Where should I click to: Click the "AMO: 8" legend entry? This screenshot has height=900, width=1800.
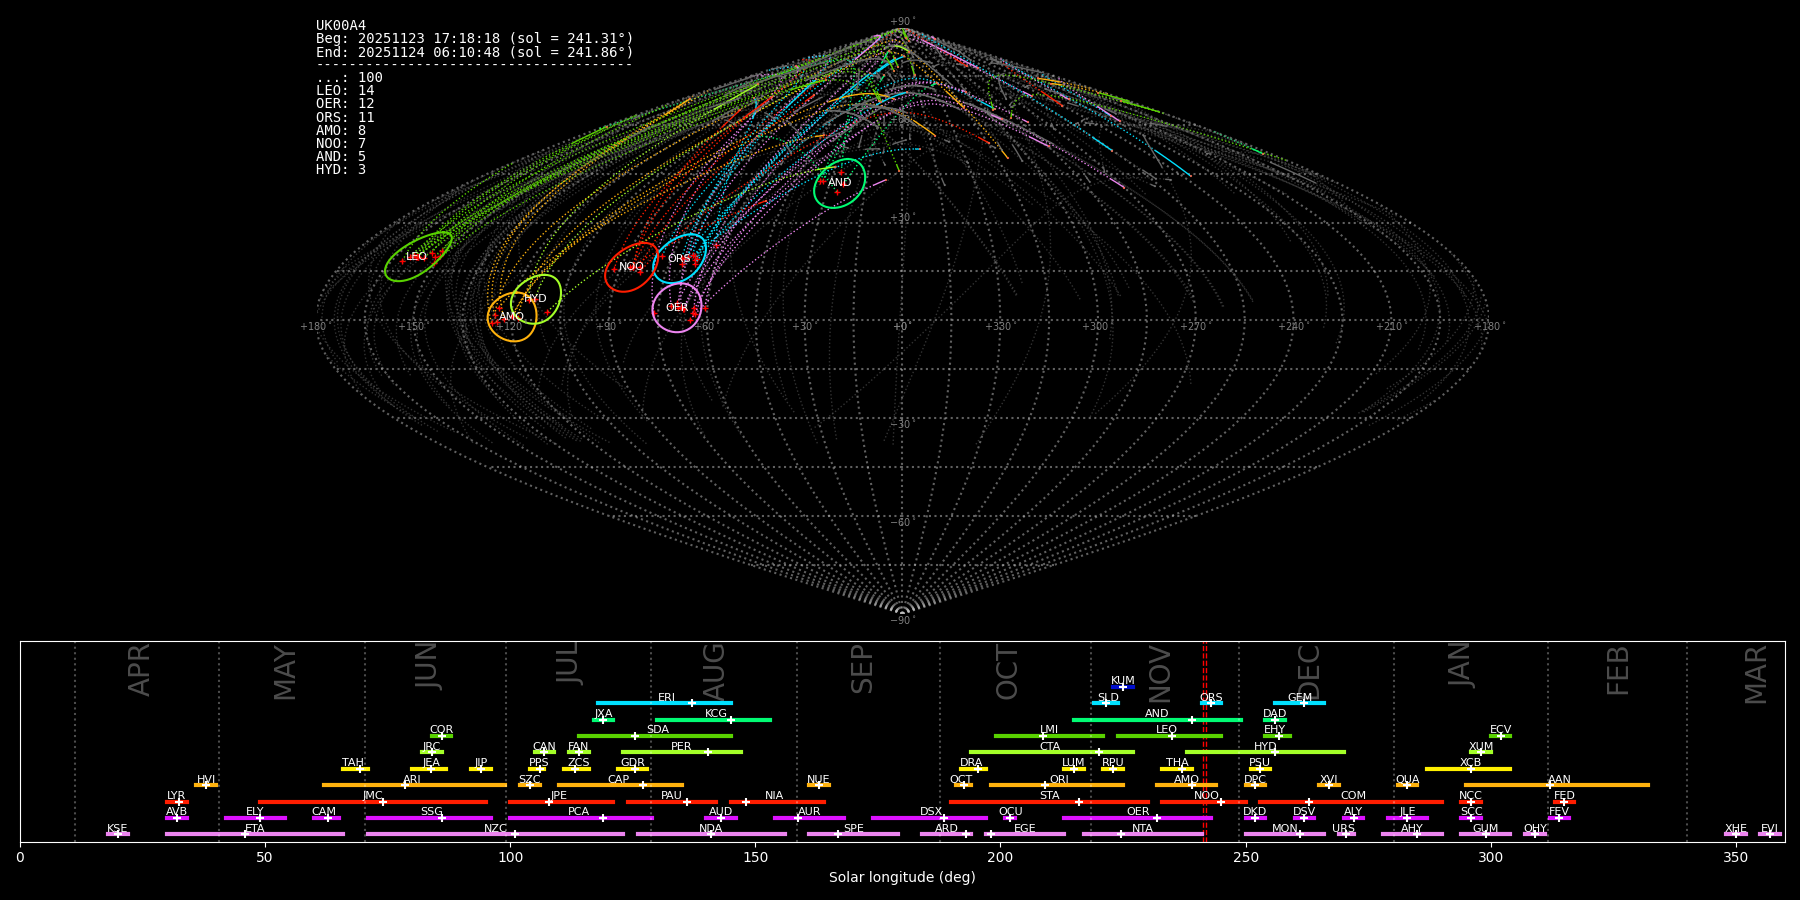click(x=341, y=130)
